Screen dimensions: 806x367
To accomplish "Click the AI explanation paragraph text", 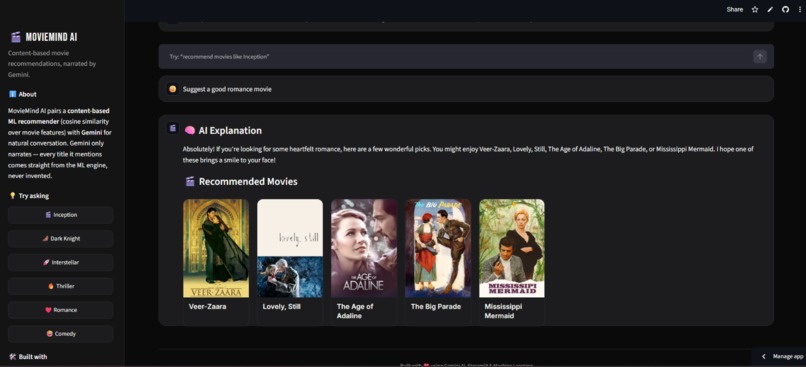I will 468,154.
